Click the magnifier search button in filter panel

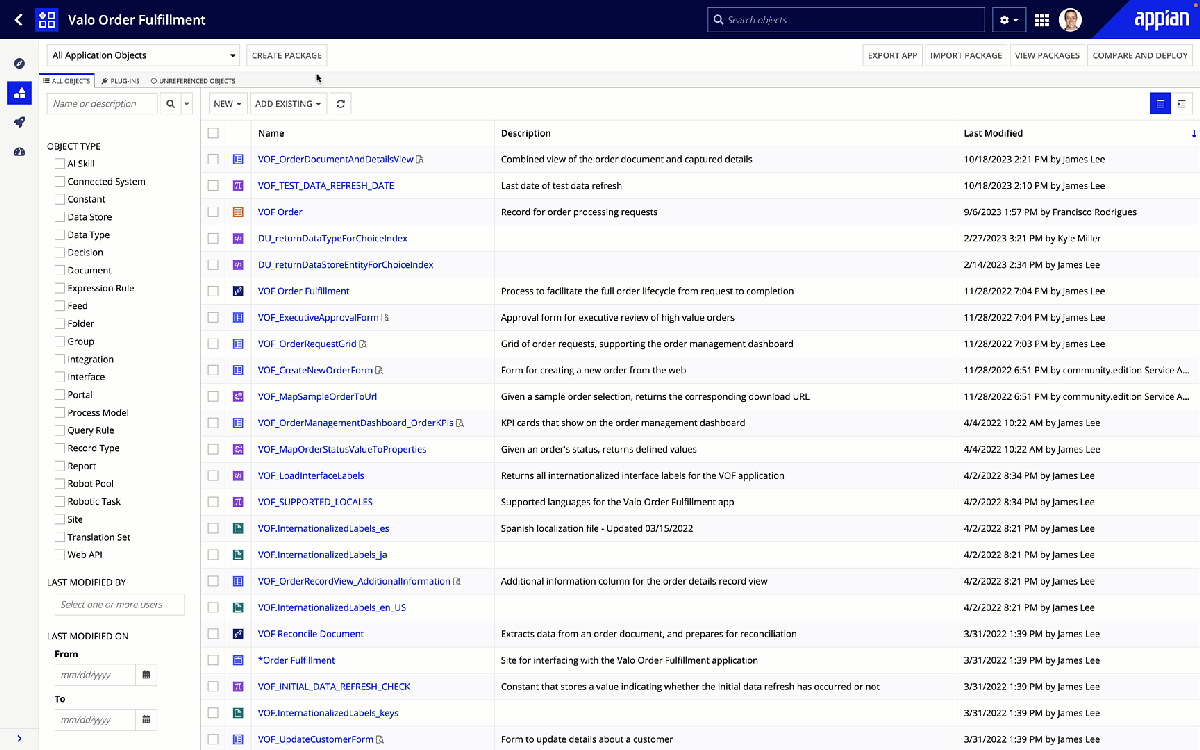(x=170, y=103)
